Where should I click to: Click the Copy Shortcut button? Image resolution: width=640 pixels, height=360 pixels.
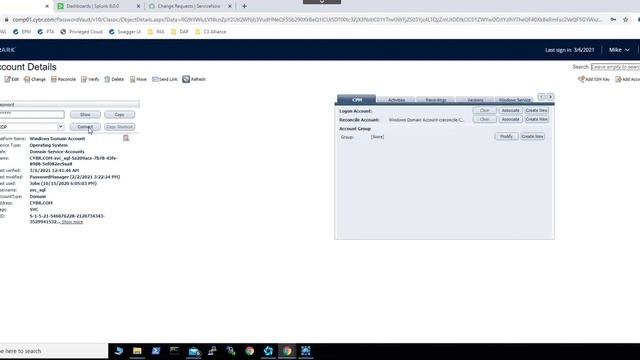120,127
